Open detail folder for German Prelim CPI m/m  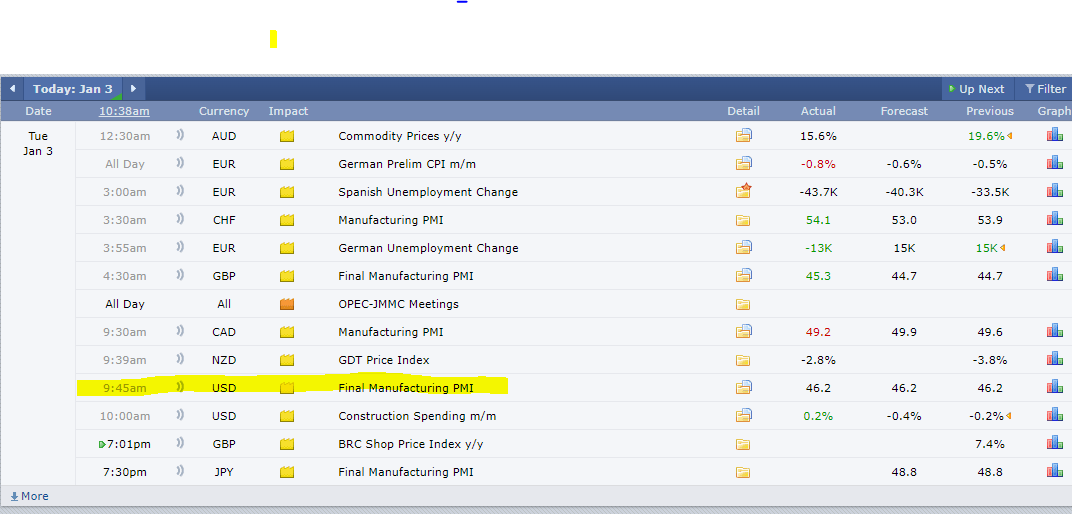pyautogui.click(x=743, y=163)
